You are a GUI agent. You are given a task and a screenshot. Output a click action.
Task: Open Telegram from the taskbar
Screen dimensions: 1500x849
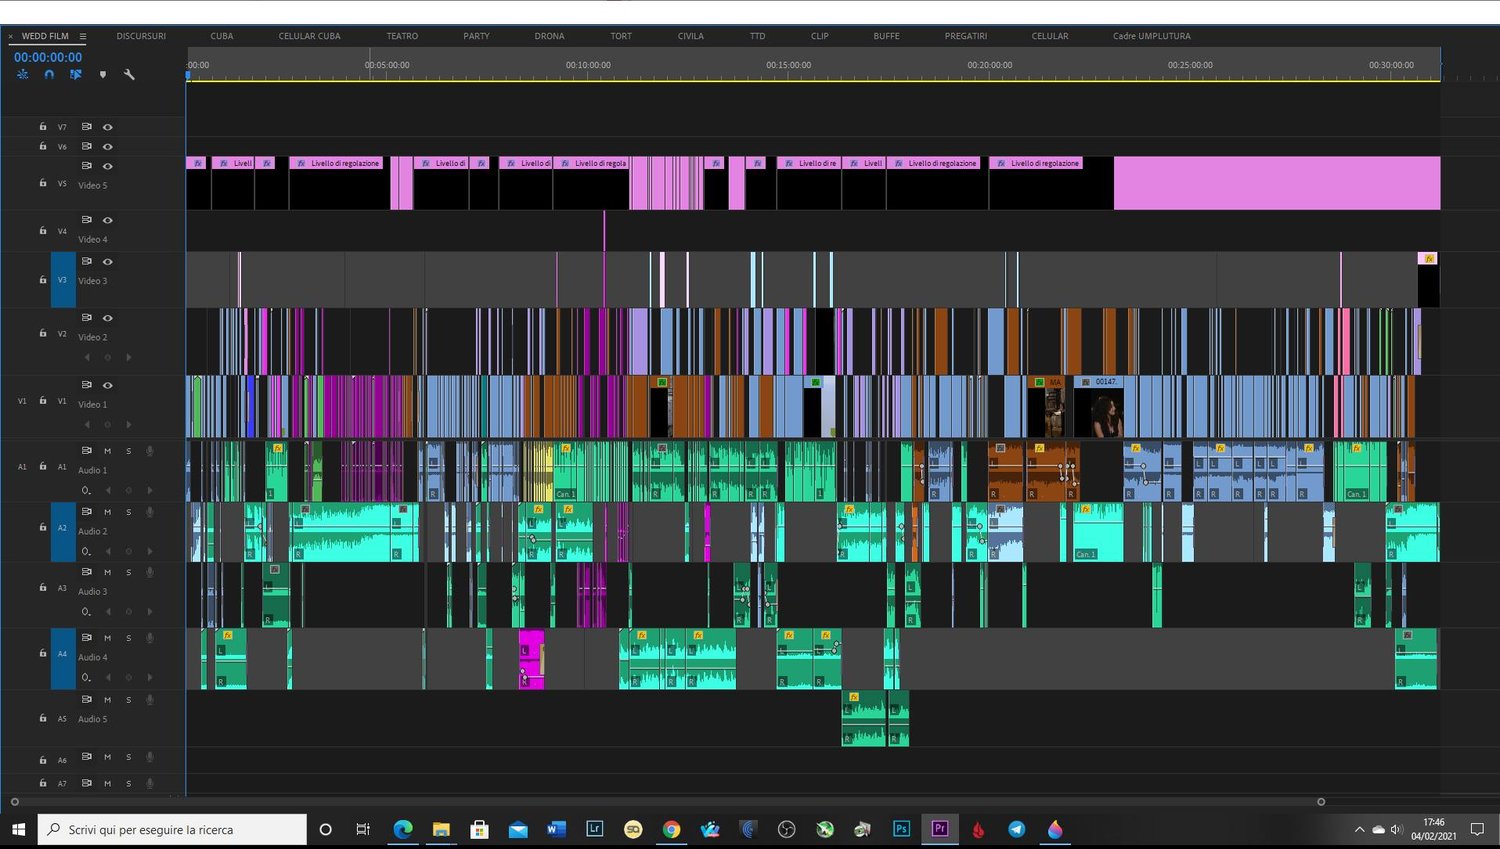pos(1017,829)
